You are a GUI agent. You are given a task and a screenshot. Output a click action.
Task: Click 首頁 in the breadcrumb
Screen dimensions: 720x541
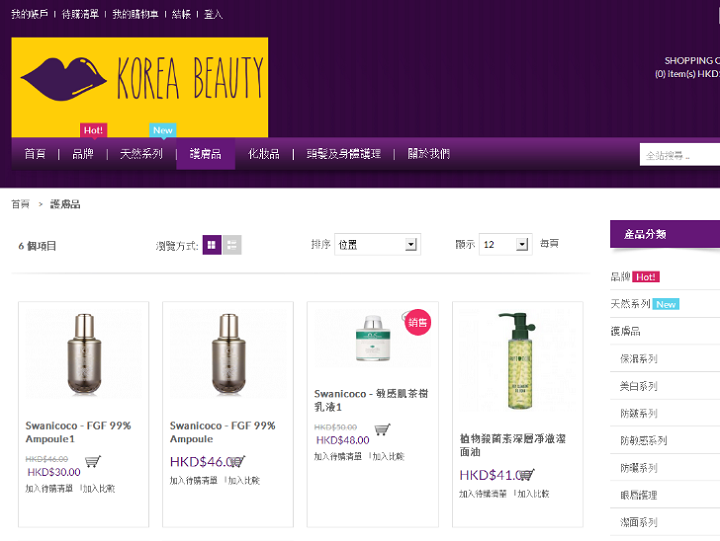(x=21, y=204)
